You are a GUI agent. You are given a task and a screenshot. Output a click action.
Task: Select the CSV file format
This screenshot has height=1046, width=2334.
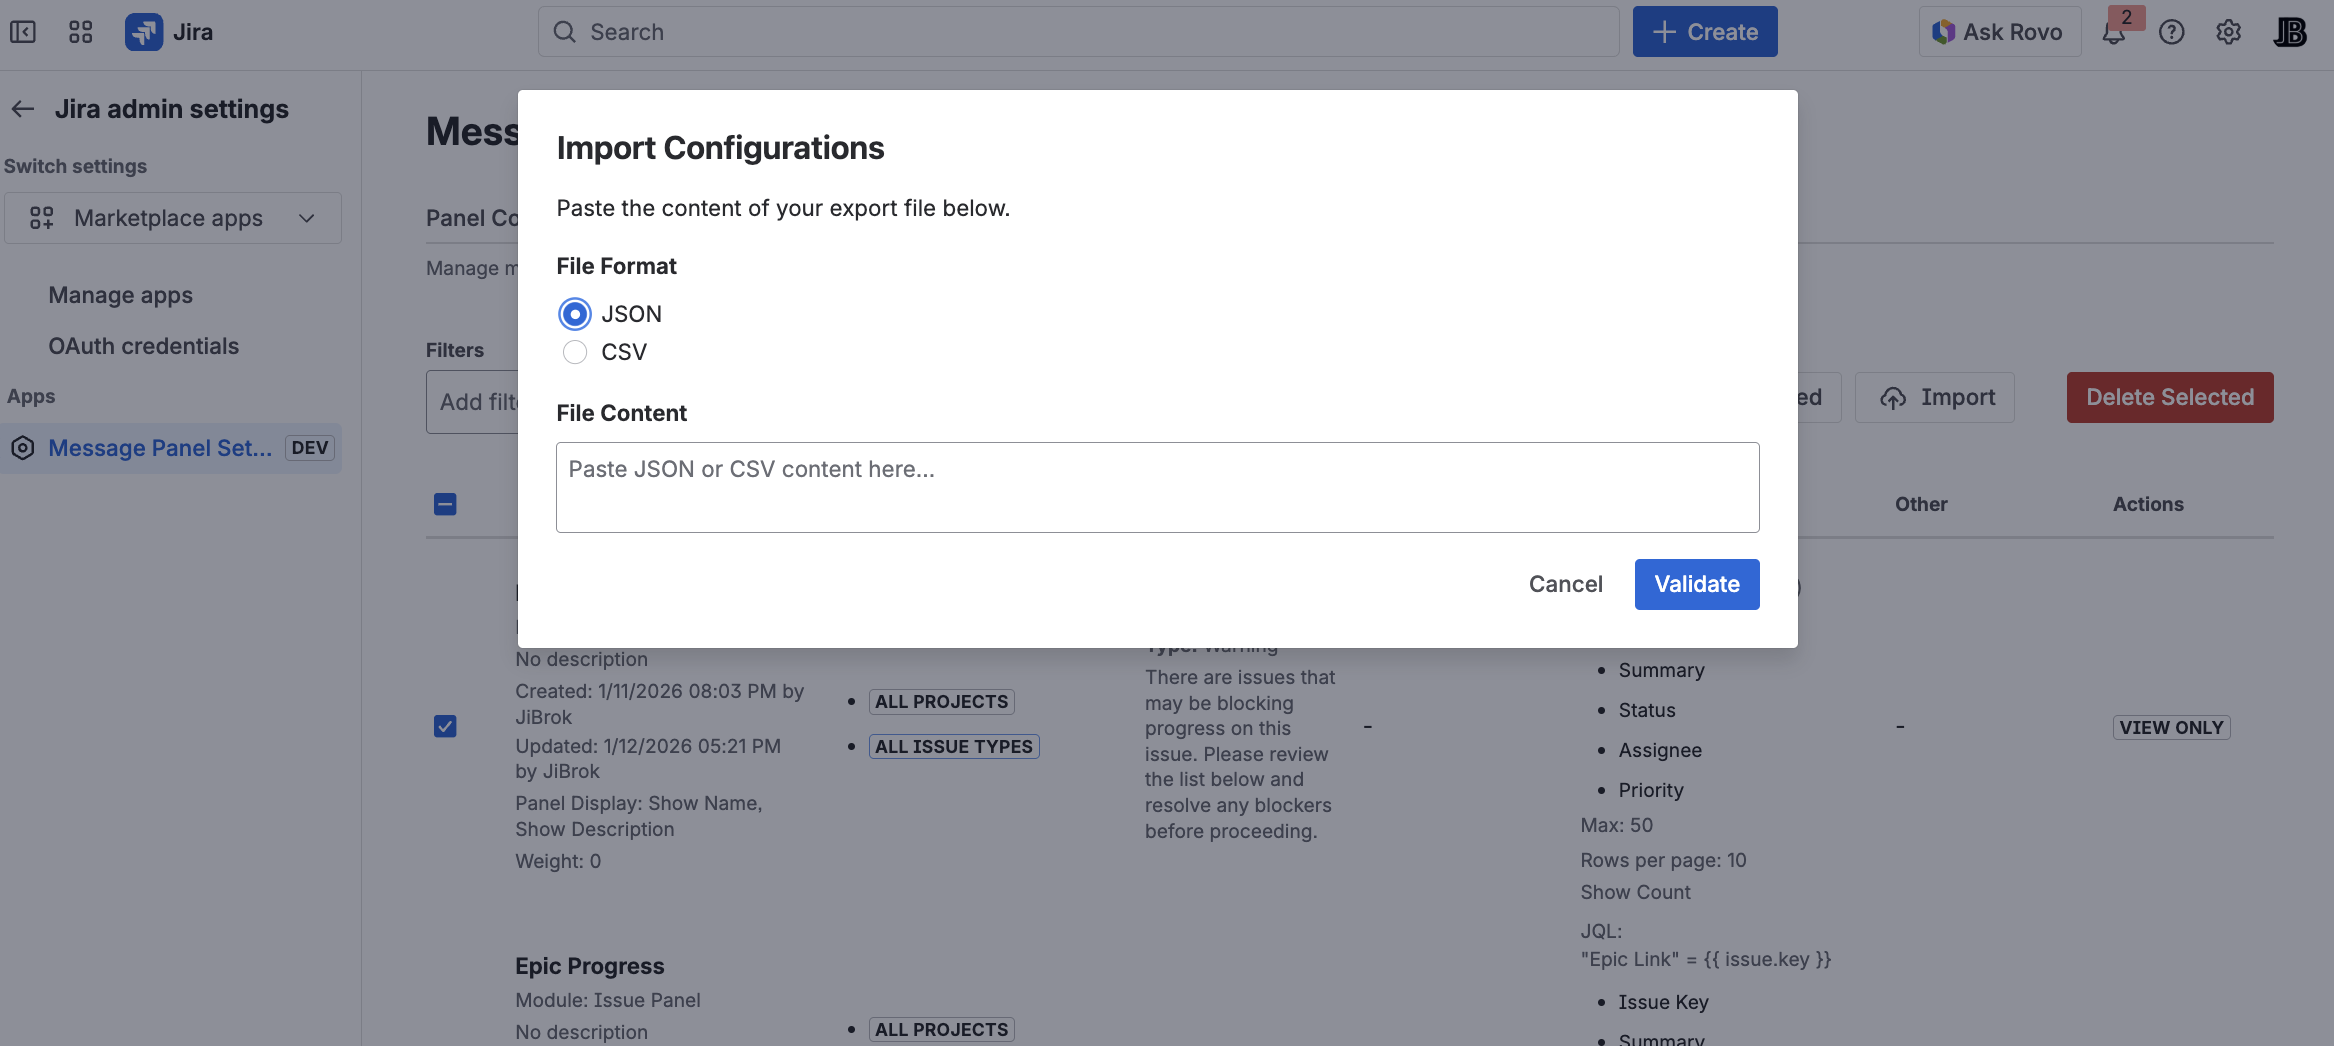coord(574,352)
